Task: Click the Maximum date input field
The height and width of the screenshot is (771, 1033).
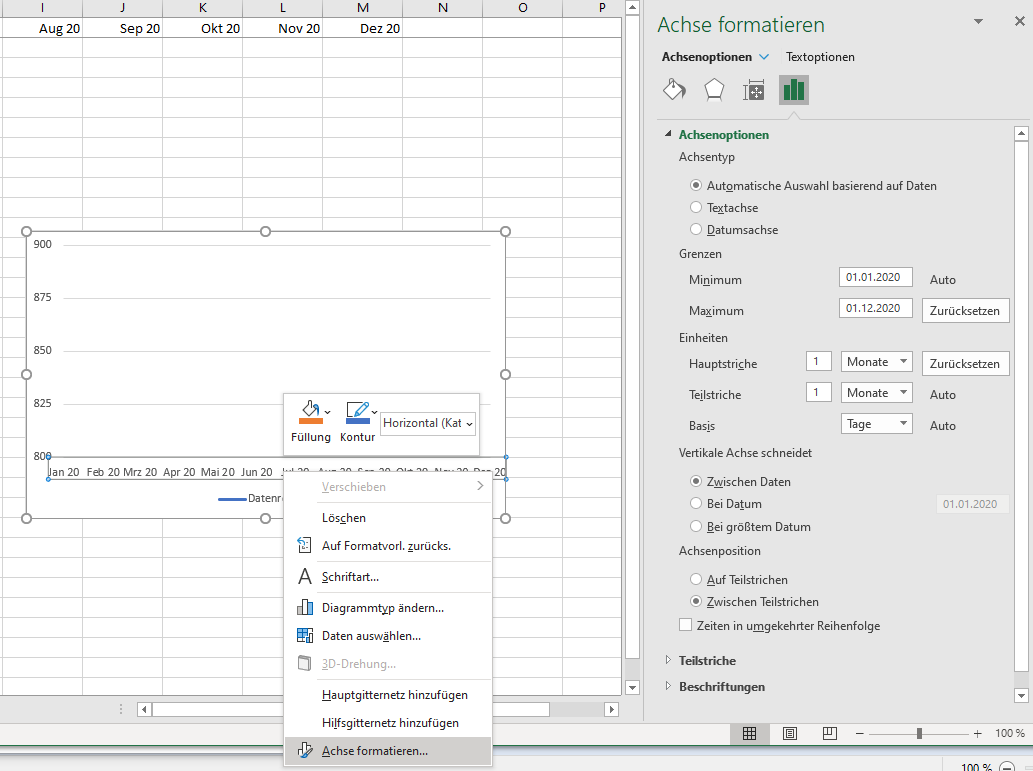Action: (876, 308)
